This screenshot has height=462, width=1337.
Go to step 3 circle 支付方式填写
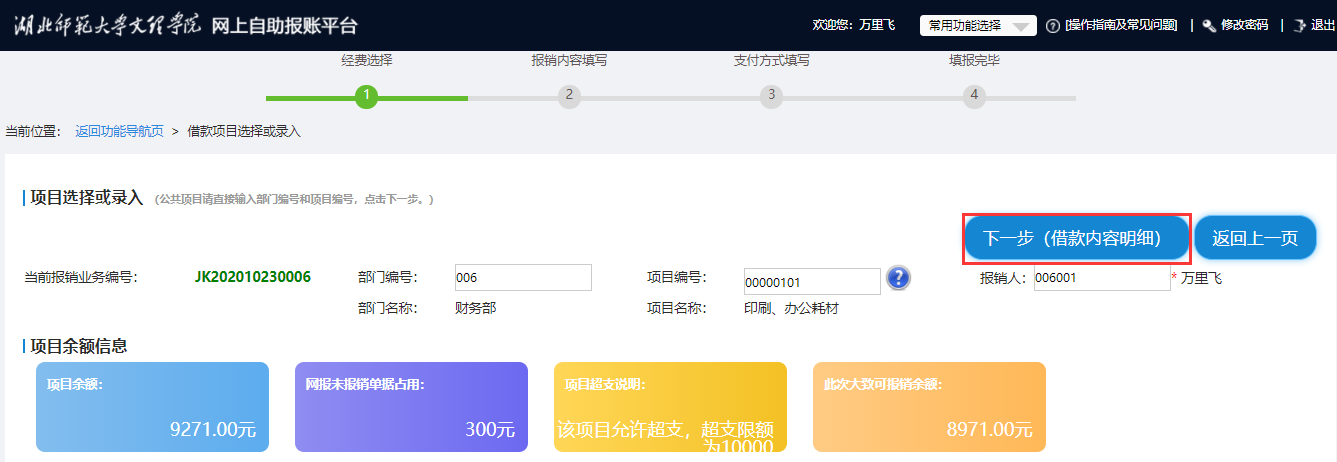tap(770, 96)
